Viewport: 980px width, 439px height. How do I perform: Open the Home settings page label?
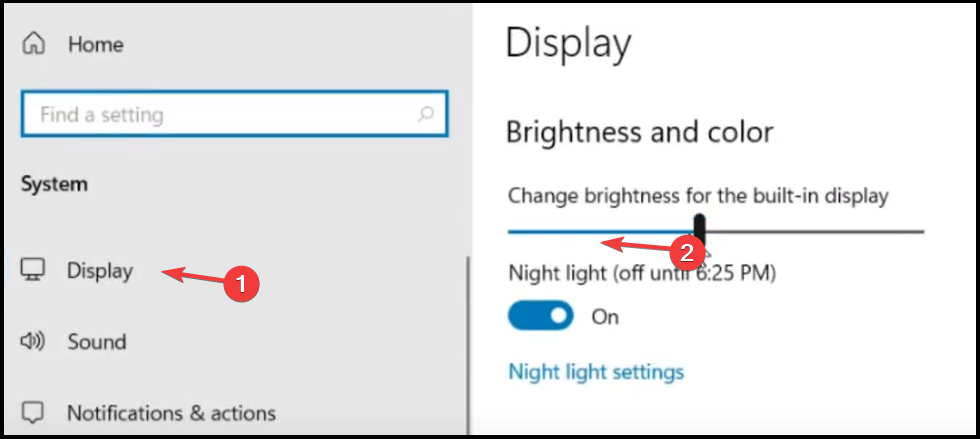point(96,44)
